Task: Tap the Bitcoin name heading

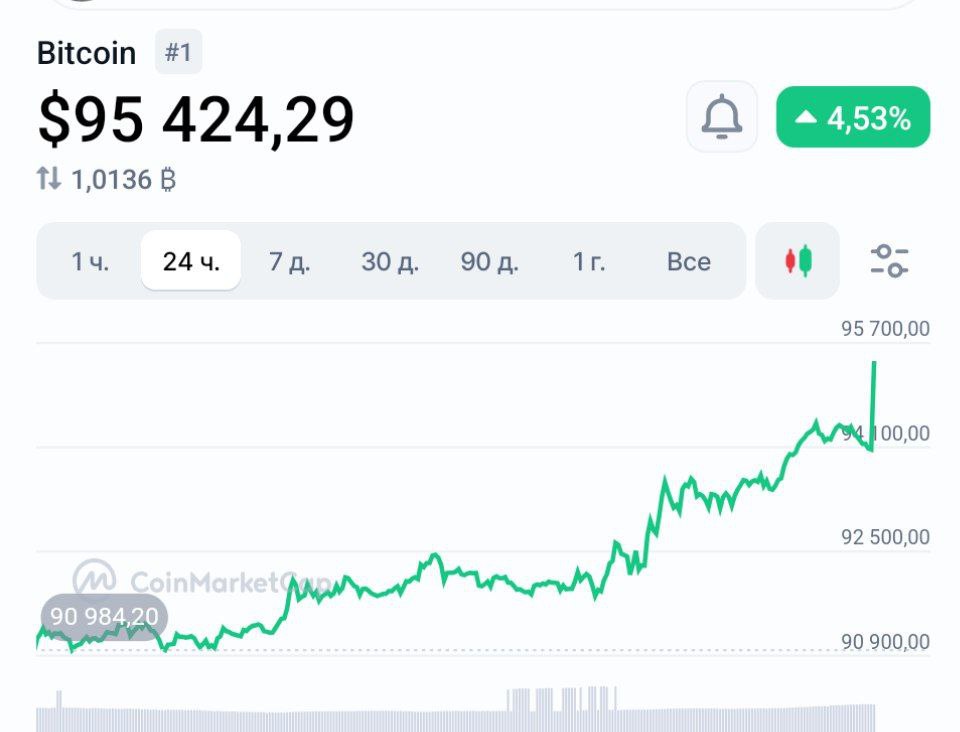Action: tap(86, 53)
